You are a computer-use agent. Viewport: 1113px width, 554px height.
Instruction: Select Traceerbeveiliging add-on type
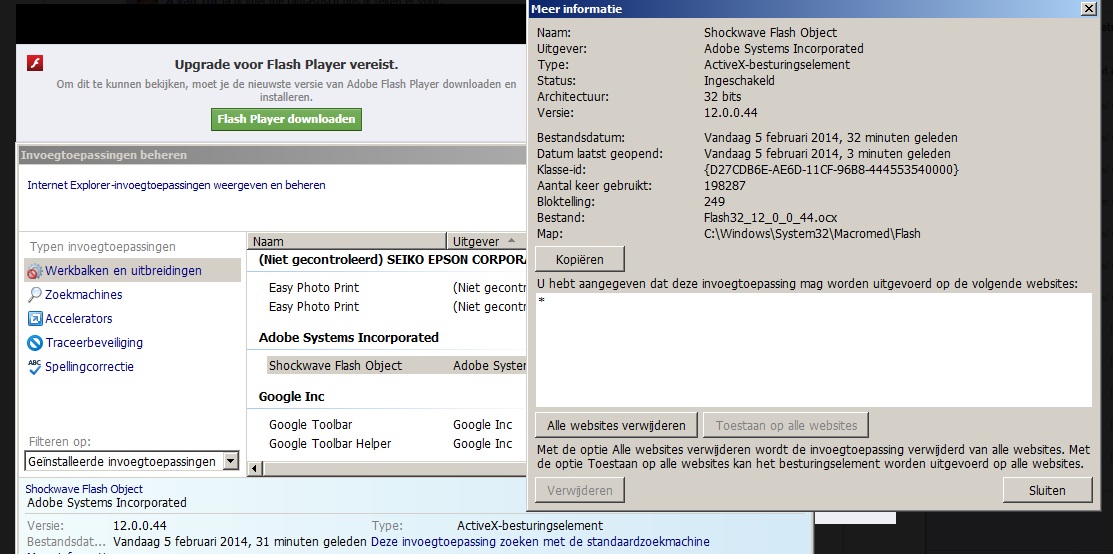94,343
